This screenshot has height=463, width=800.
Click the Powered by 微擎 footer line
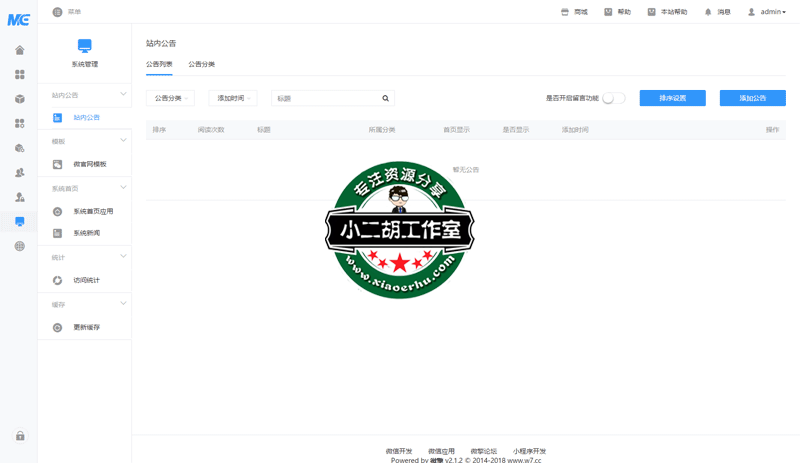(x=466, y=460)
